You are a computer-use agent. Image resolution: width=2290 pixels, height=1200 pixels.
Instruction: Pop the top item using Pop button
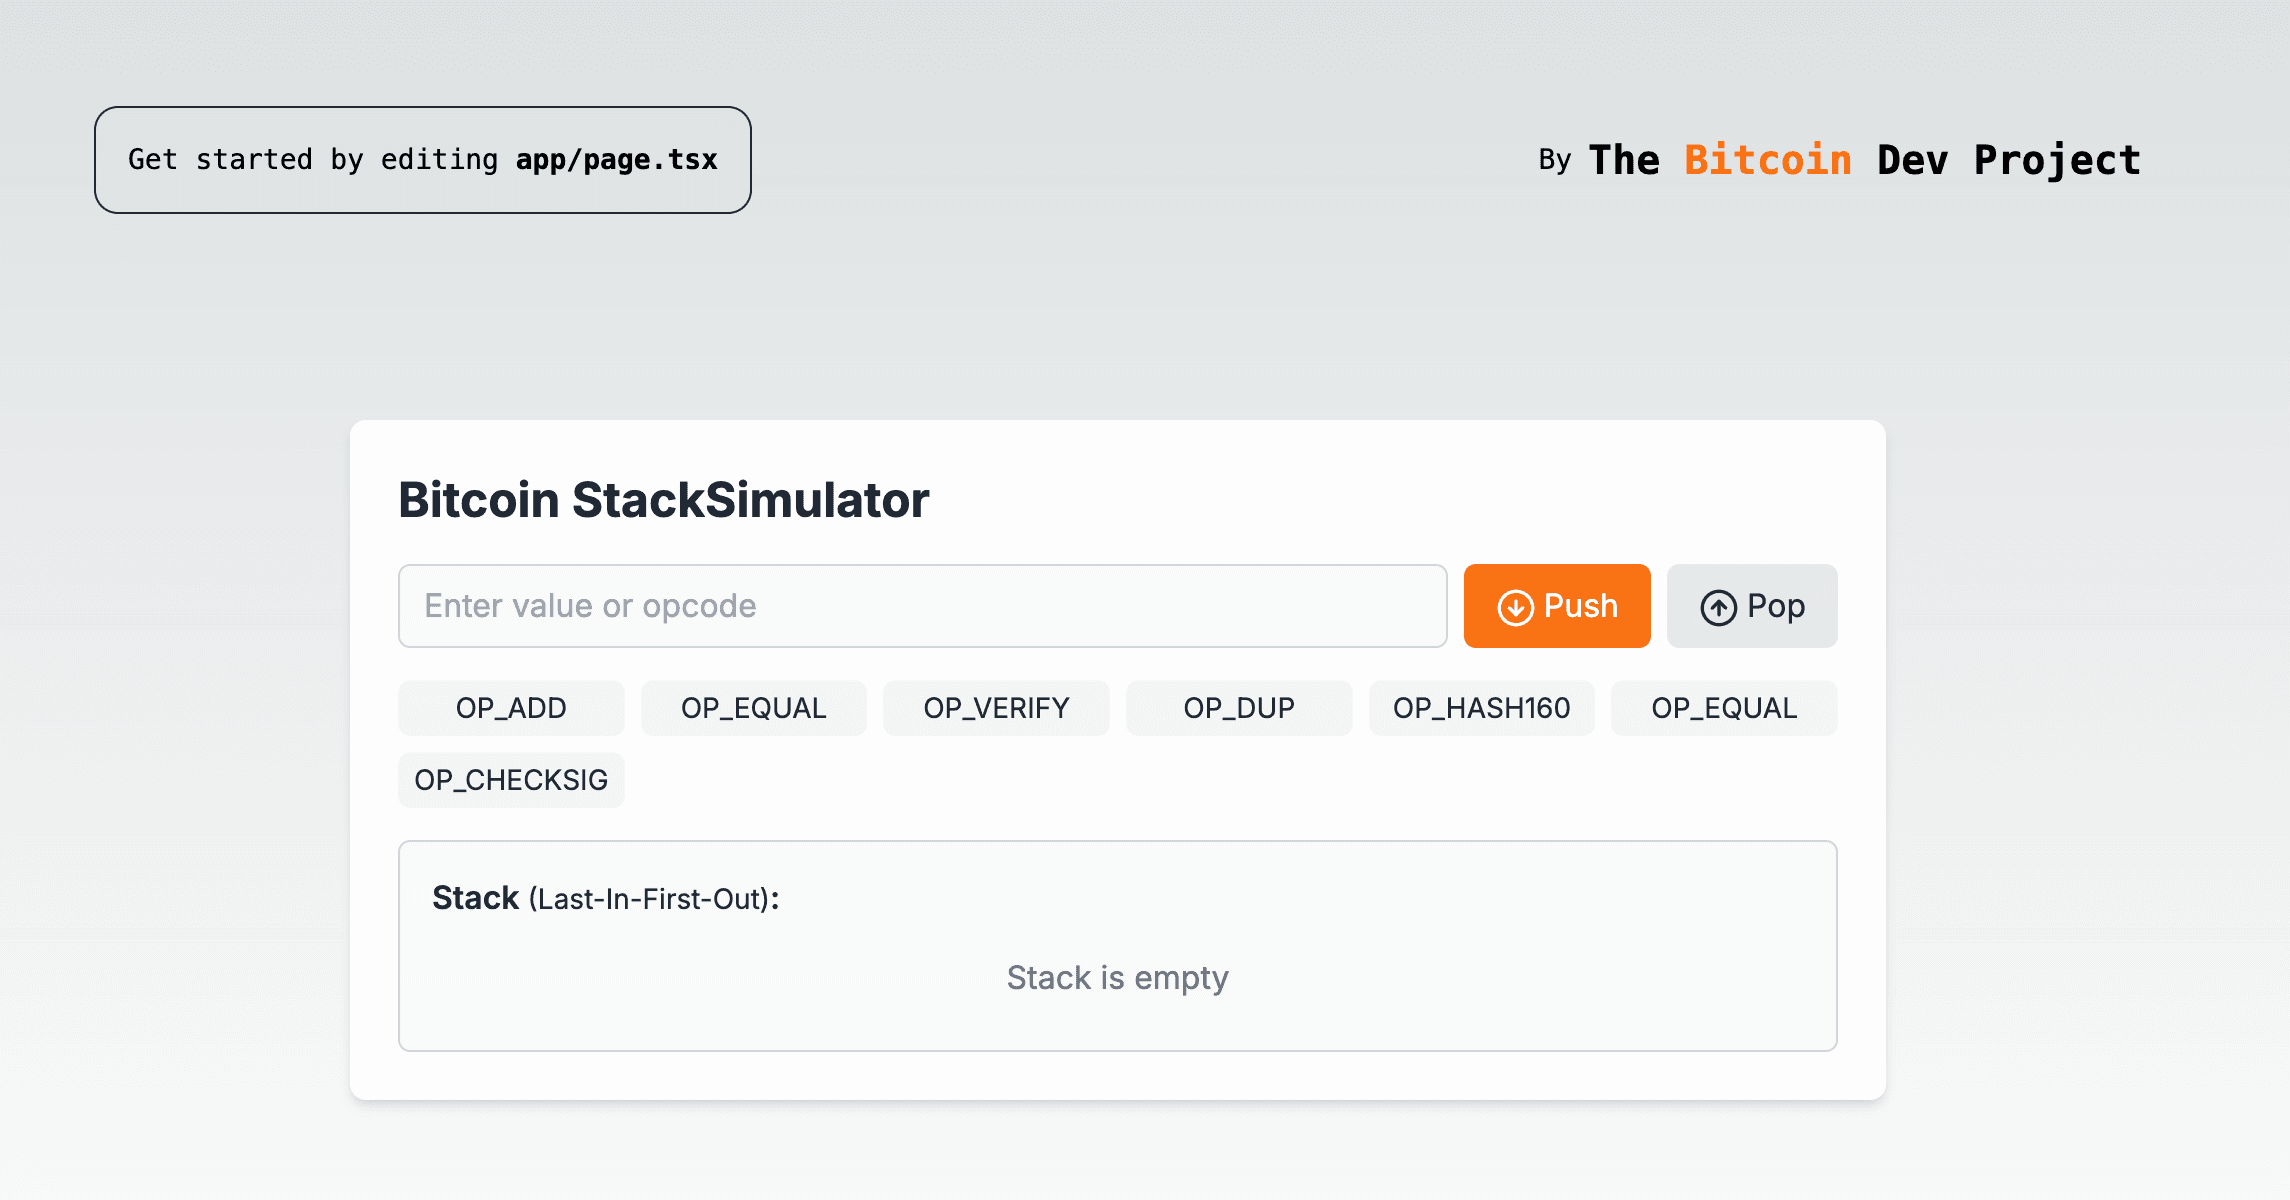point(1751,606)
